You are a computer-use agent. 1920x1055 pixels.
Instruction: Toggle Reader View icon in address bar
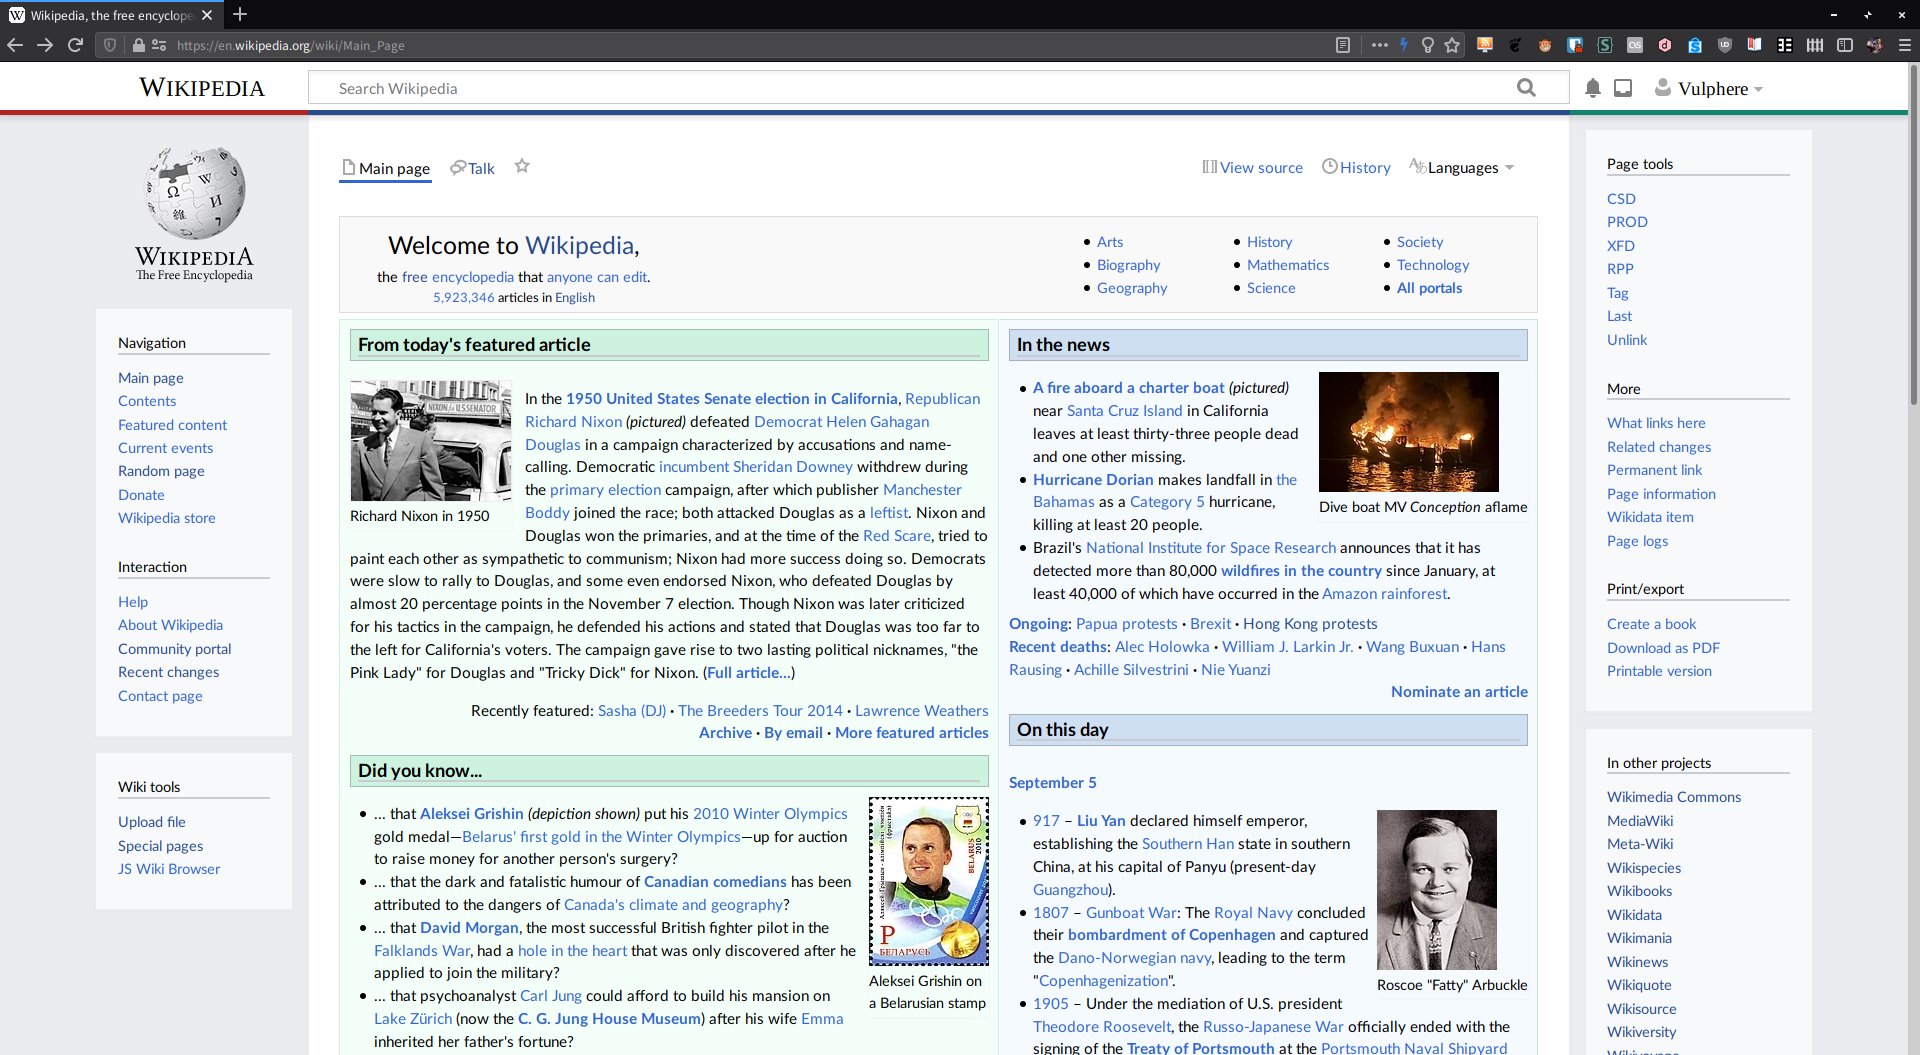coord(1343,45)
